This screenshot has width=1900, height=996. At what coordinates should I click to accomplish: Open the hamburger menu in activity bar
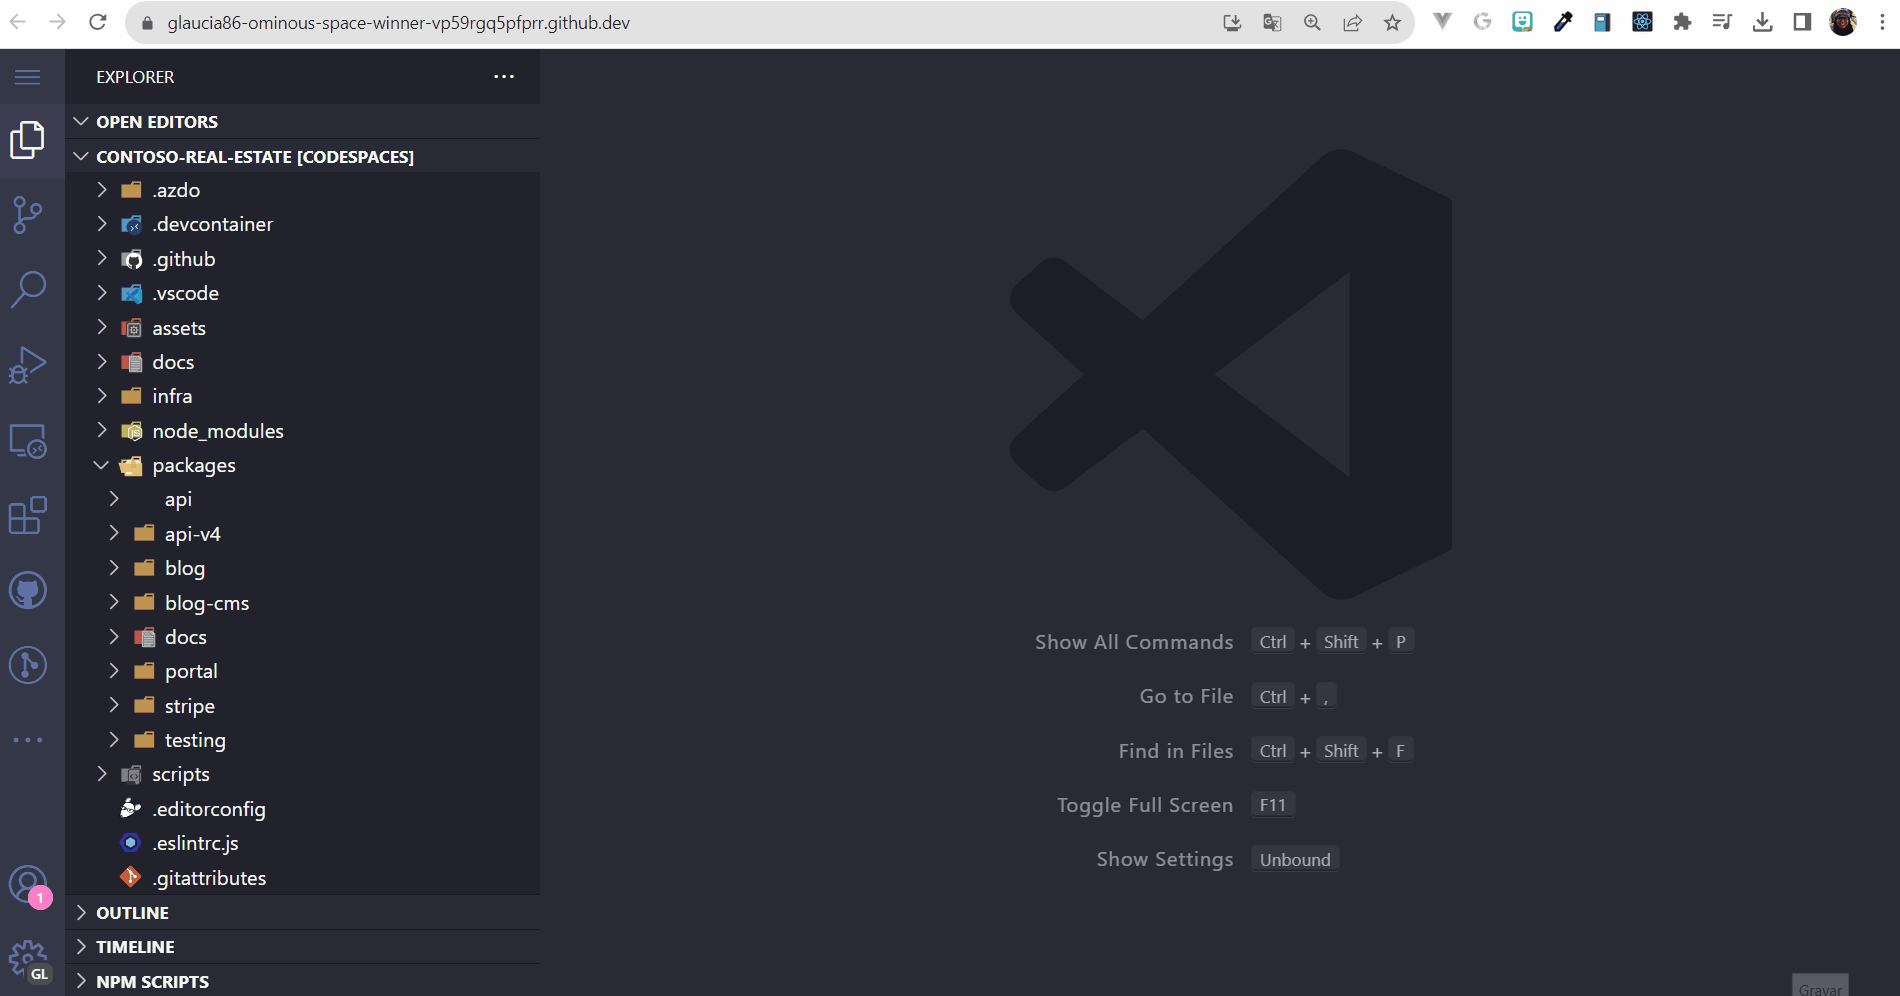tap(28, 77)
